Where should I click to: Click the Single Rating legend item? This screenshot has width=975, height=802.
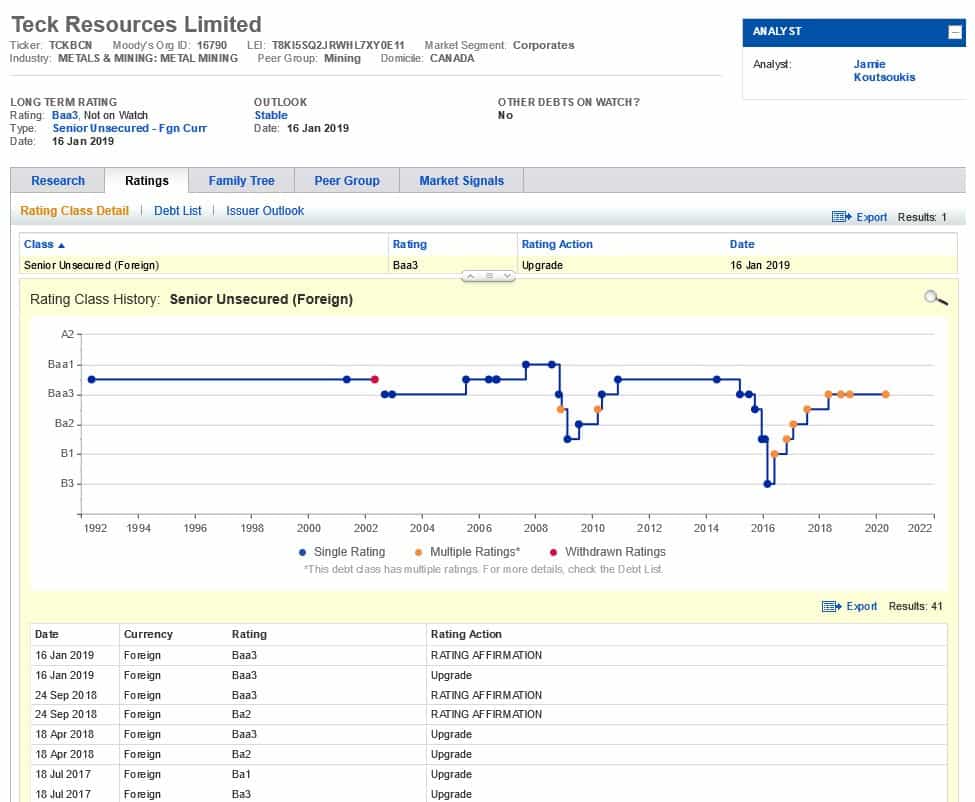pyautogui.click(x=342, y=552)
